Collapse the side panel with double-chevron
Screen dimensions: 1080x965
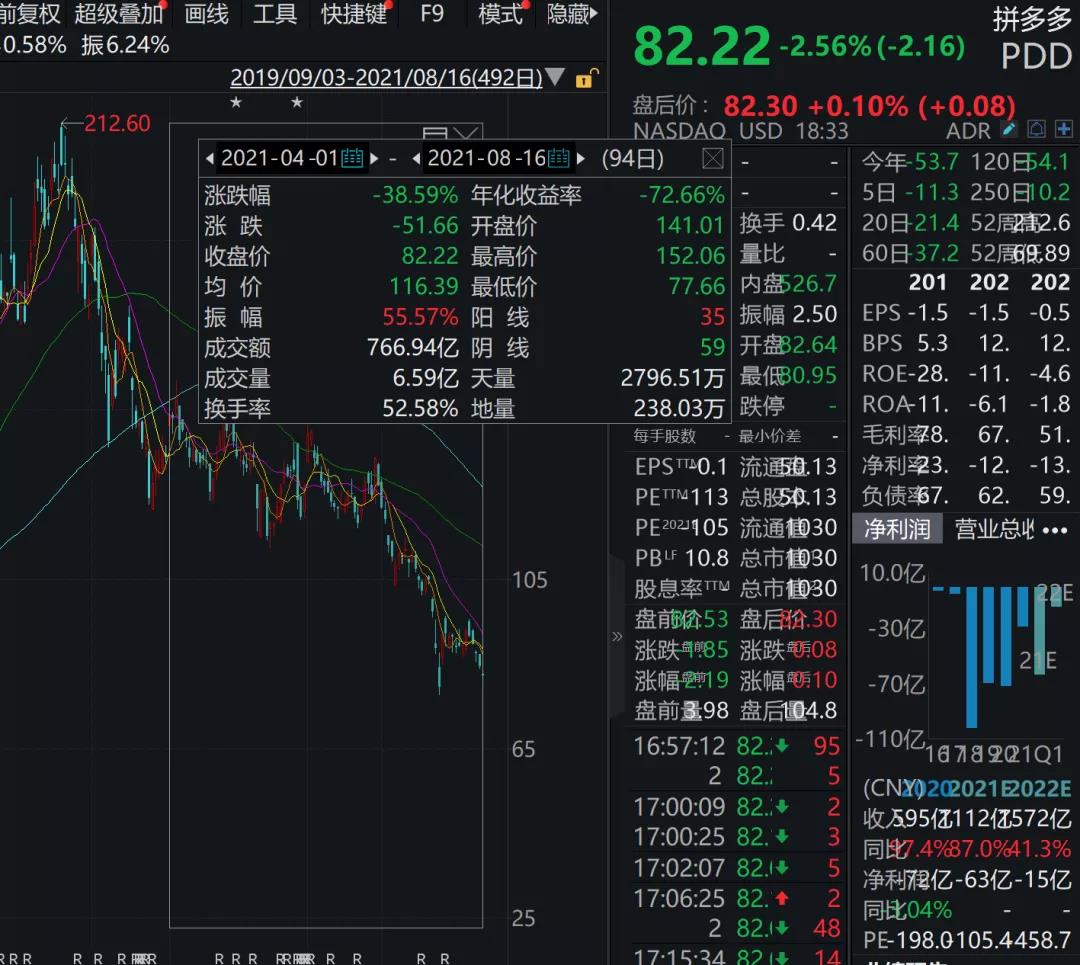pyautogui.click(x=617, y=636)
